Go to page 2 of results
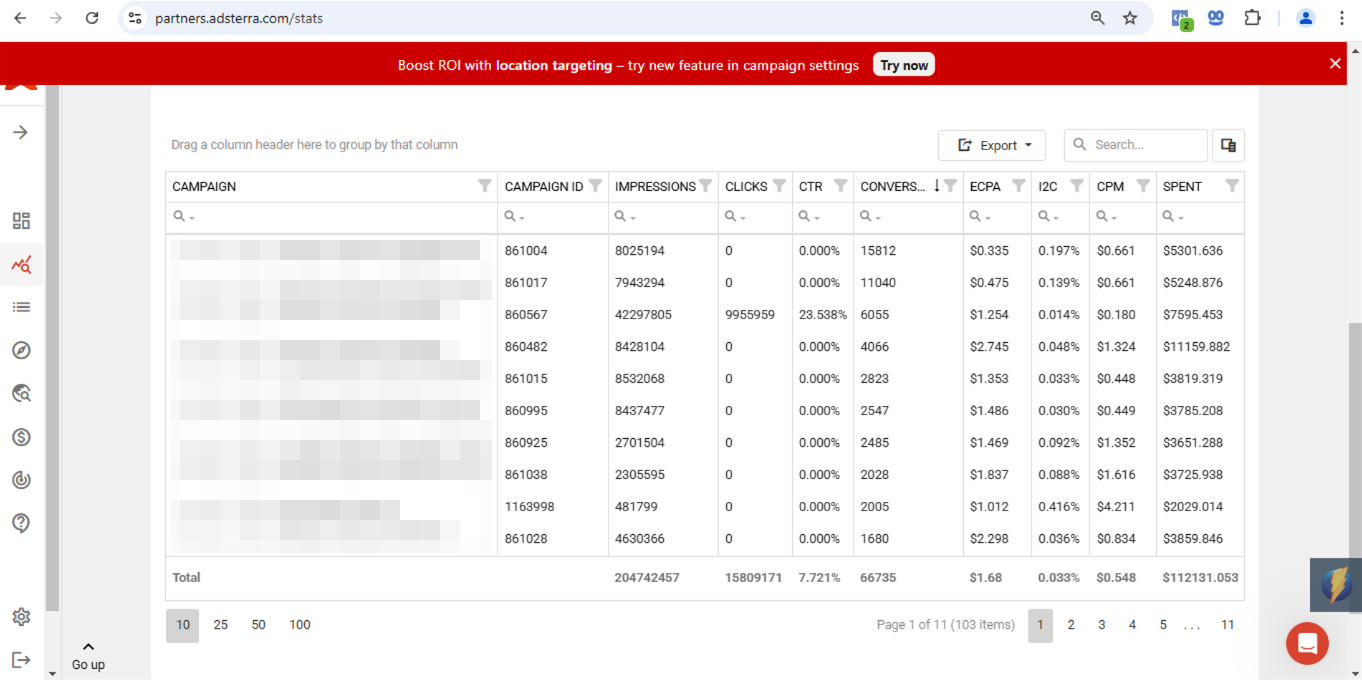Image resolution: width=1362 pixels, height=680 pixels. pyautogui.click(x=1071, y=625)
